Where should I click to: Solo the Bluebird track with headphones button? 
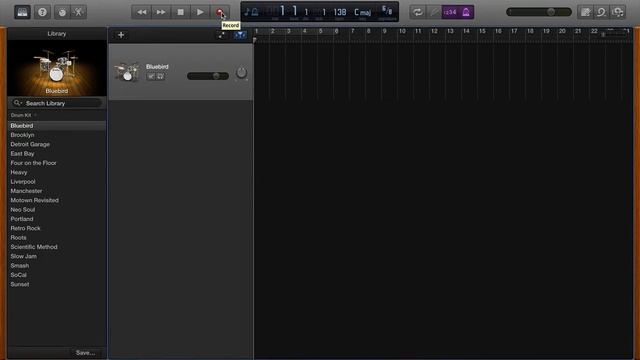click(x=160, y=76)
